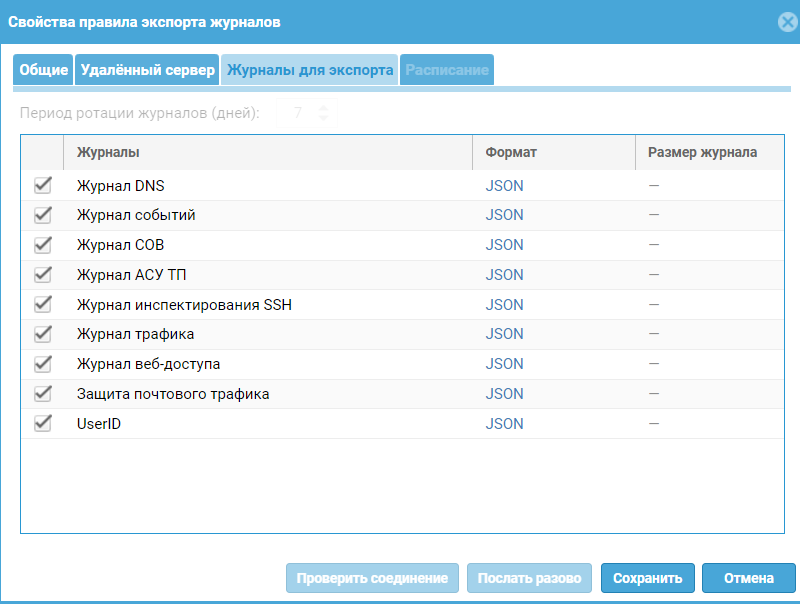Uncheck the checkbox for Журнал DNS
The image size is (800, 604).
coord(42,185)
